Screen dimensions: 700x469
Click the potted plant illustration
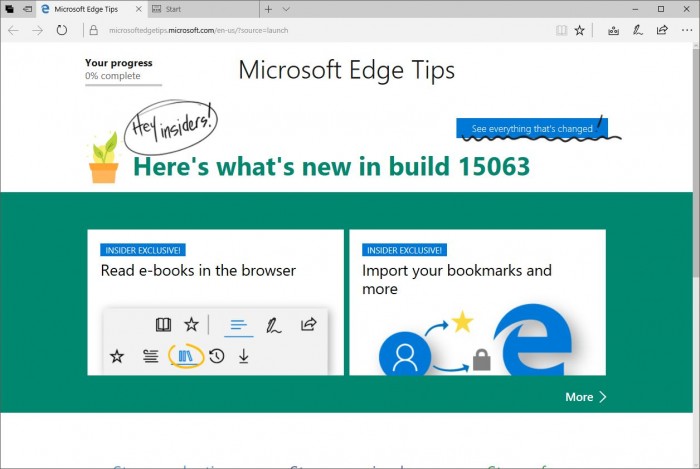[x=104, y=157]
